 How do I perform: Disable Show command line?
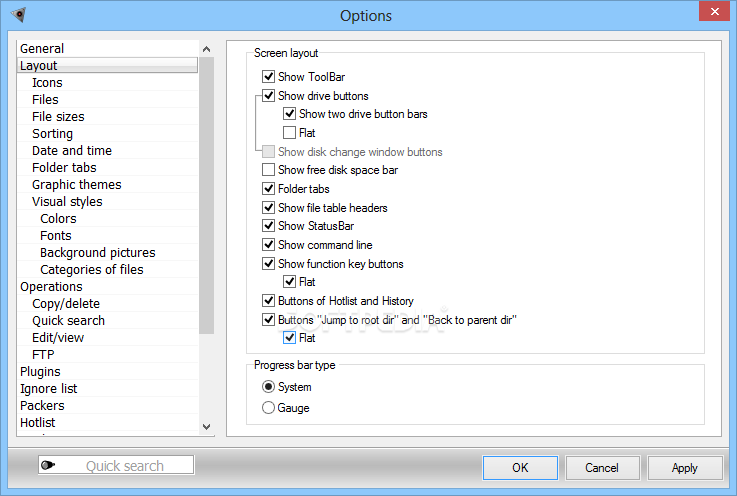(x=268, y=244)
